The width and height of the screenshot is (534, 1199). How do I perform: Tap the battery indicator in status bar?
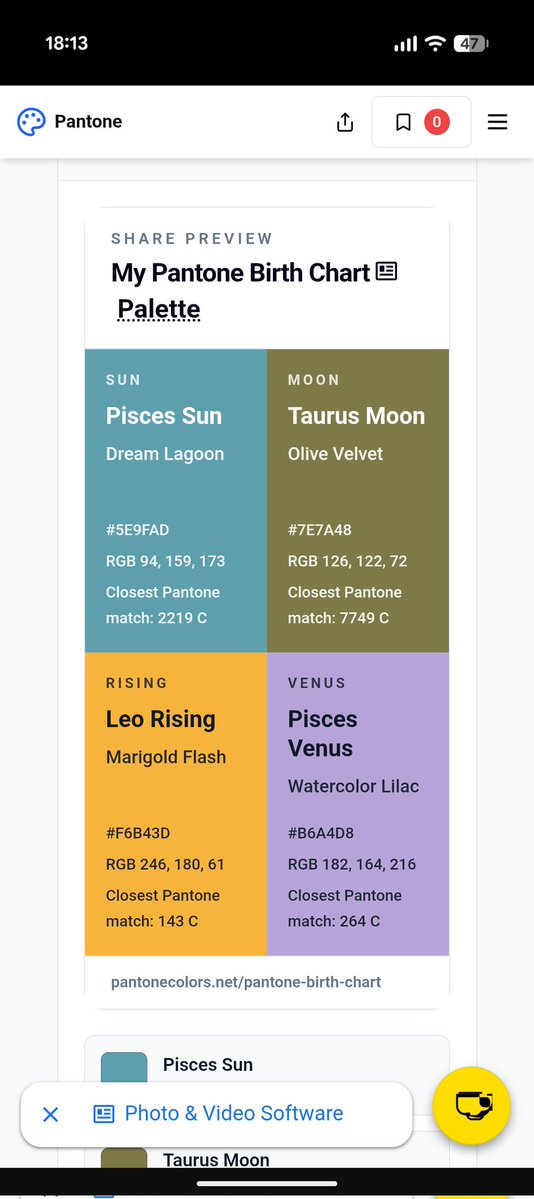point(471,44)
